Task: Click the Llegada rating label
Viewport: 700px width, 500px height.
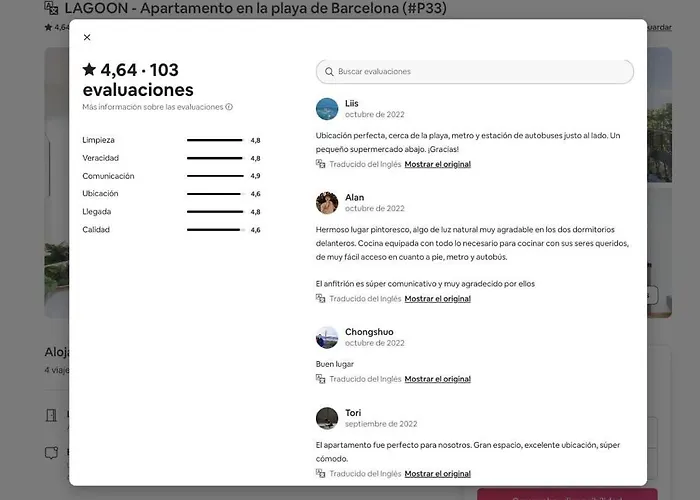Action: tap(96, 212)
